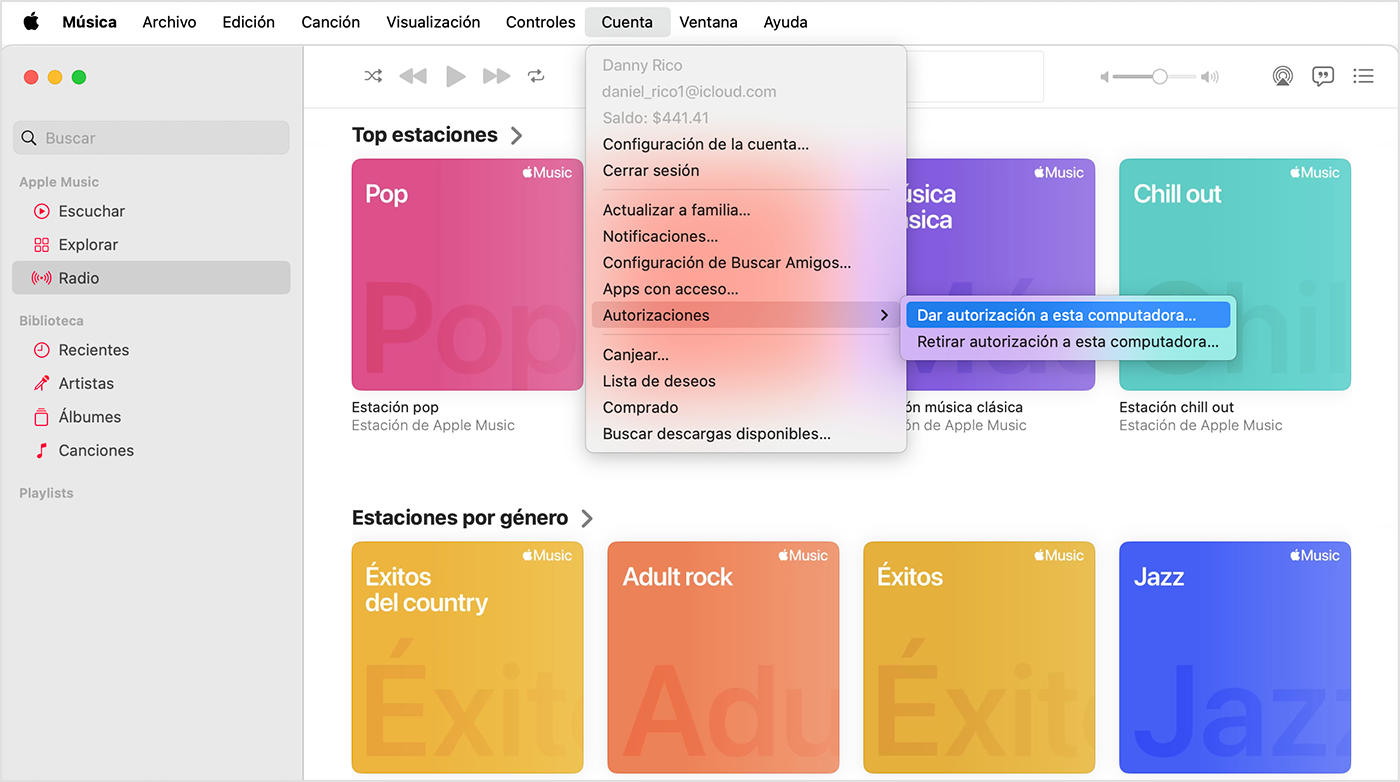This screenshot has width=1400, height=782.
Task: Click the Radio broadcast icon
Action: (41, 278)
